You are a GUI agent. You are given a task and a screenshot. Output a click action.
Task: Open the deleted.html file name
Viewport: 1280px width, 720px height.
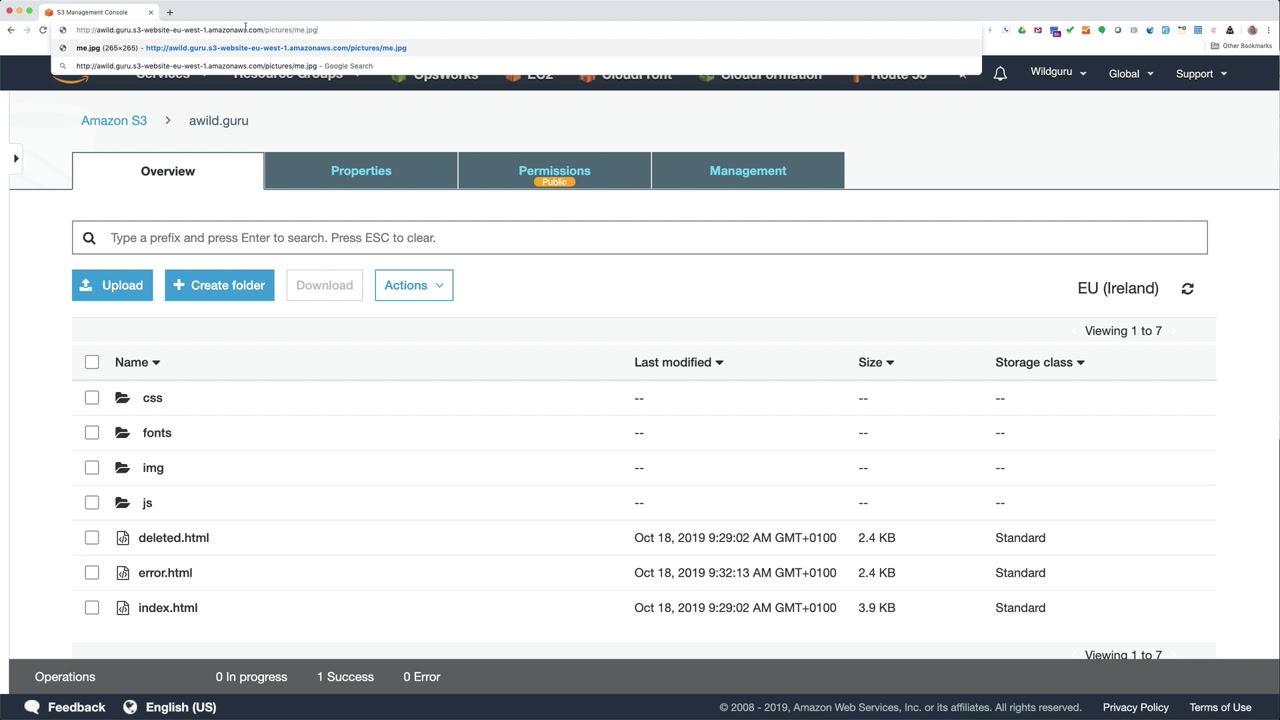pos(174,538)
